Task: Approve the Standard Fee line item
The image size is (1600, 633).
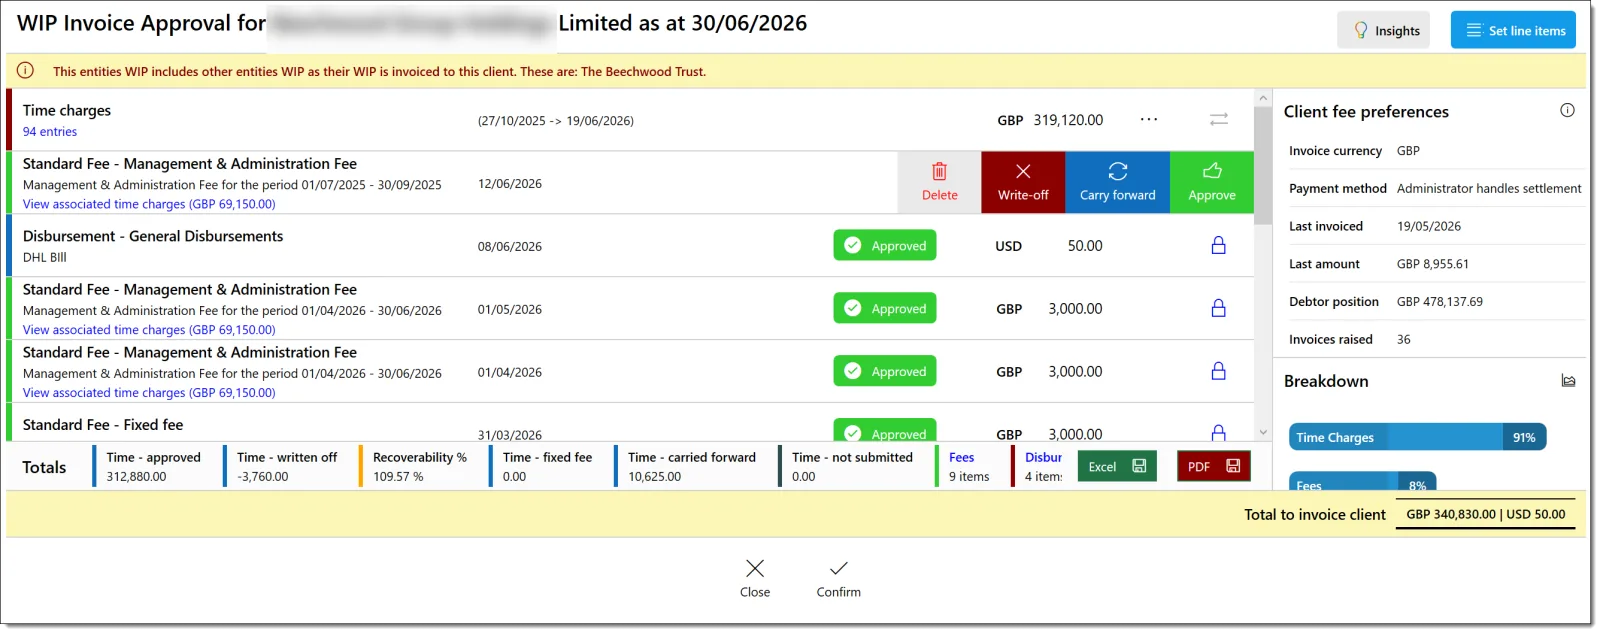Action: pyautogui.click(x=1212, y=182)
